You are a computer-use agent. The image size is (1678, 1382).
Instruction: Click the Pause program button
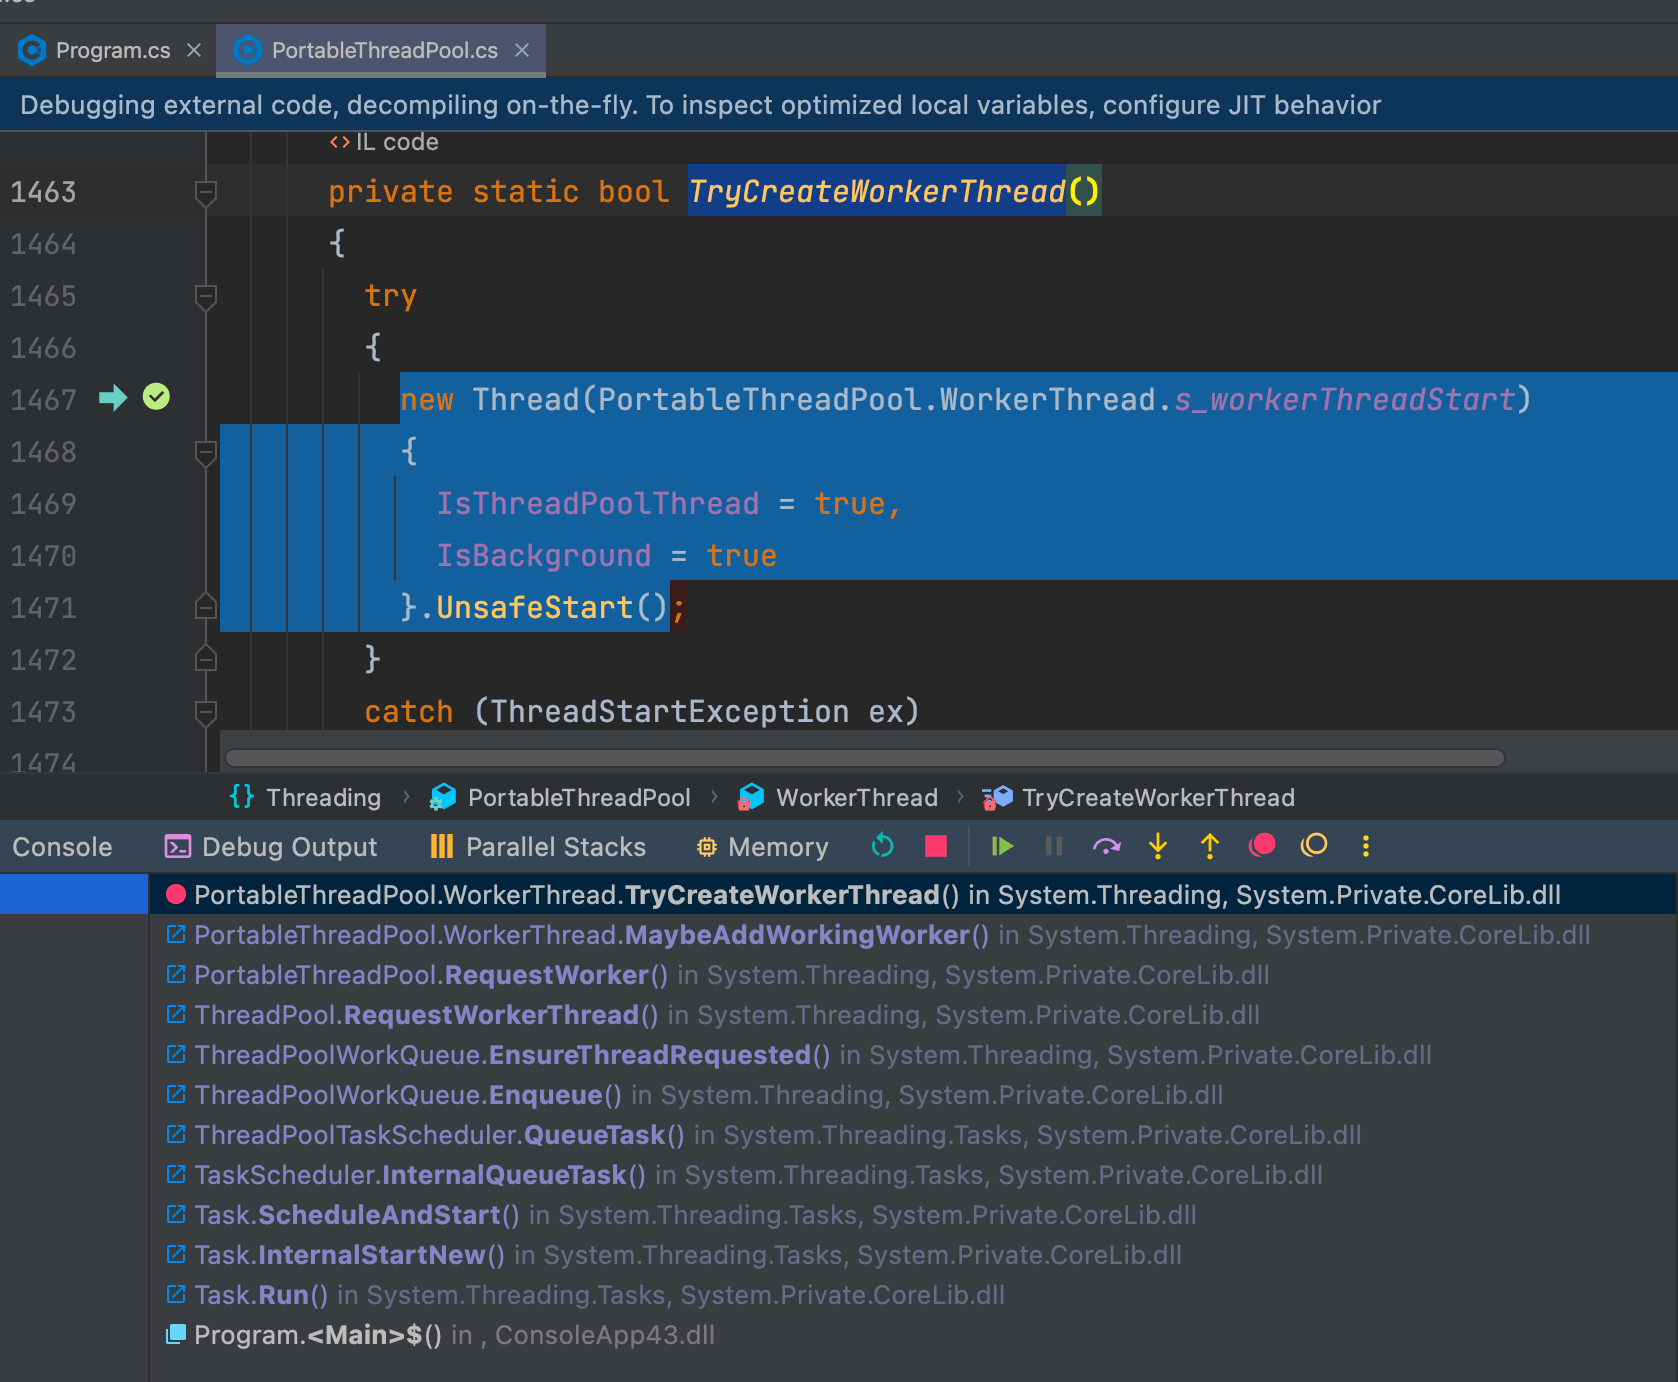click(1054, 846)
